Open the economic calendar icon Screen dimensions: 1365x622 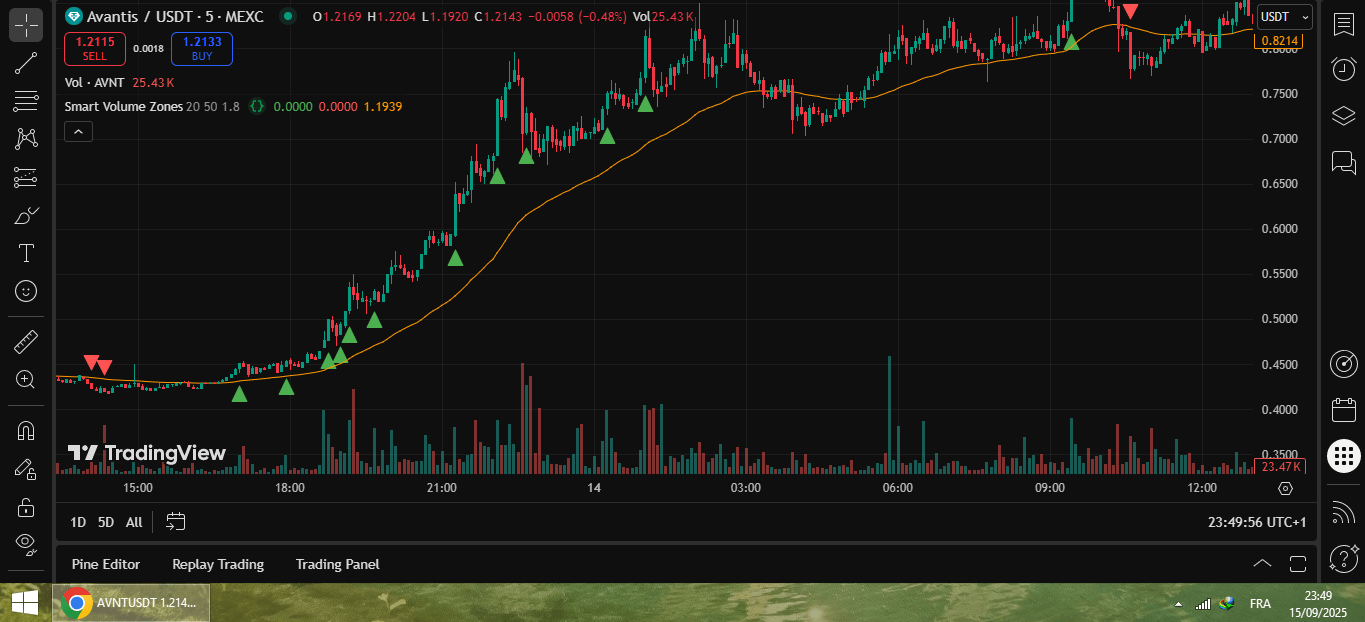coord(1343,409)
